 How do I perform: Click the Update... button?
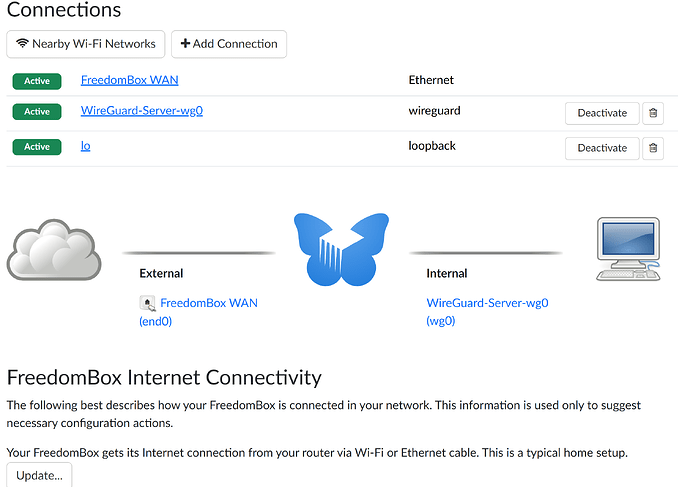coord(39,475)
